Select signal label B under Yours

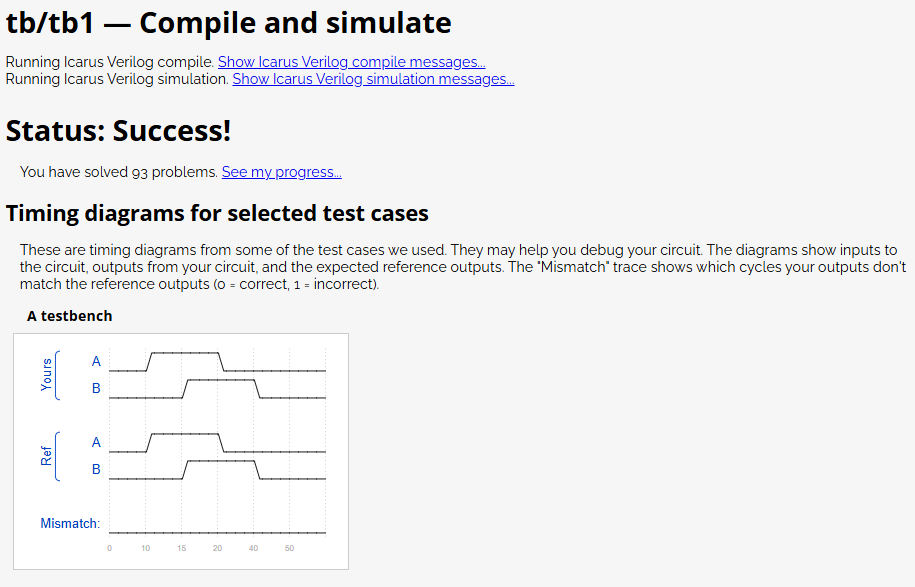point(96,389)
